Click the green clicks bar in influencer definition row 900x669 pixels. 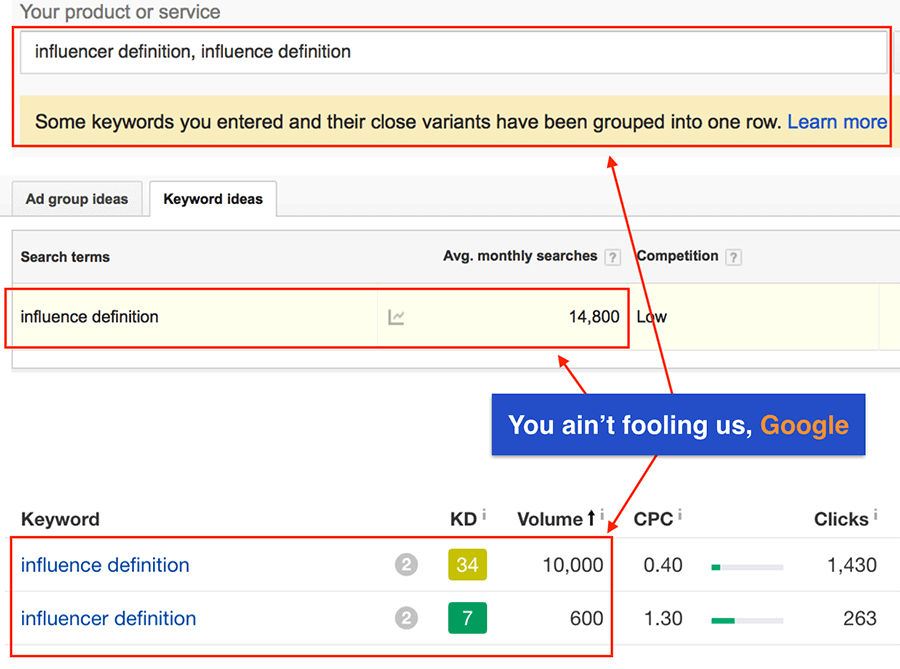point(723,620)
